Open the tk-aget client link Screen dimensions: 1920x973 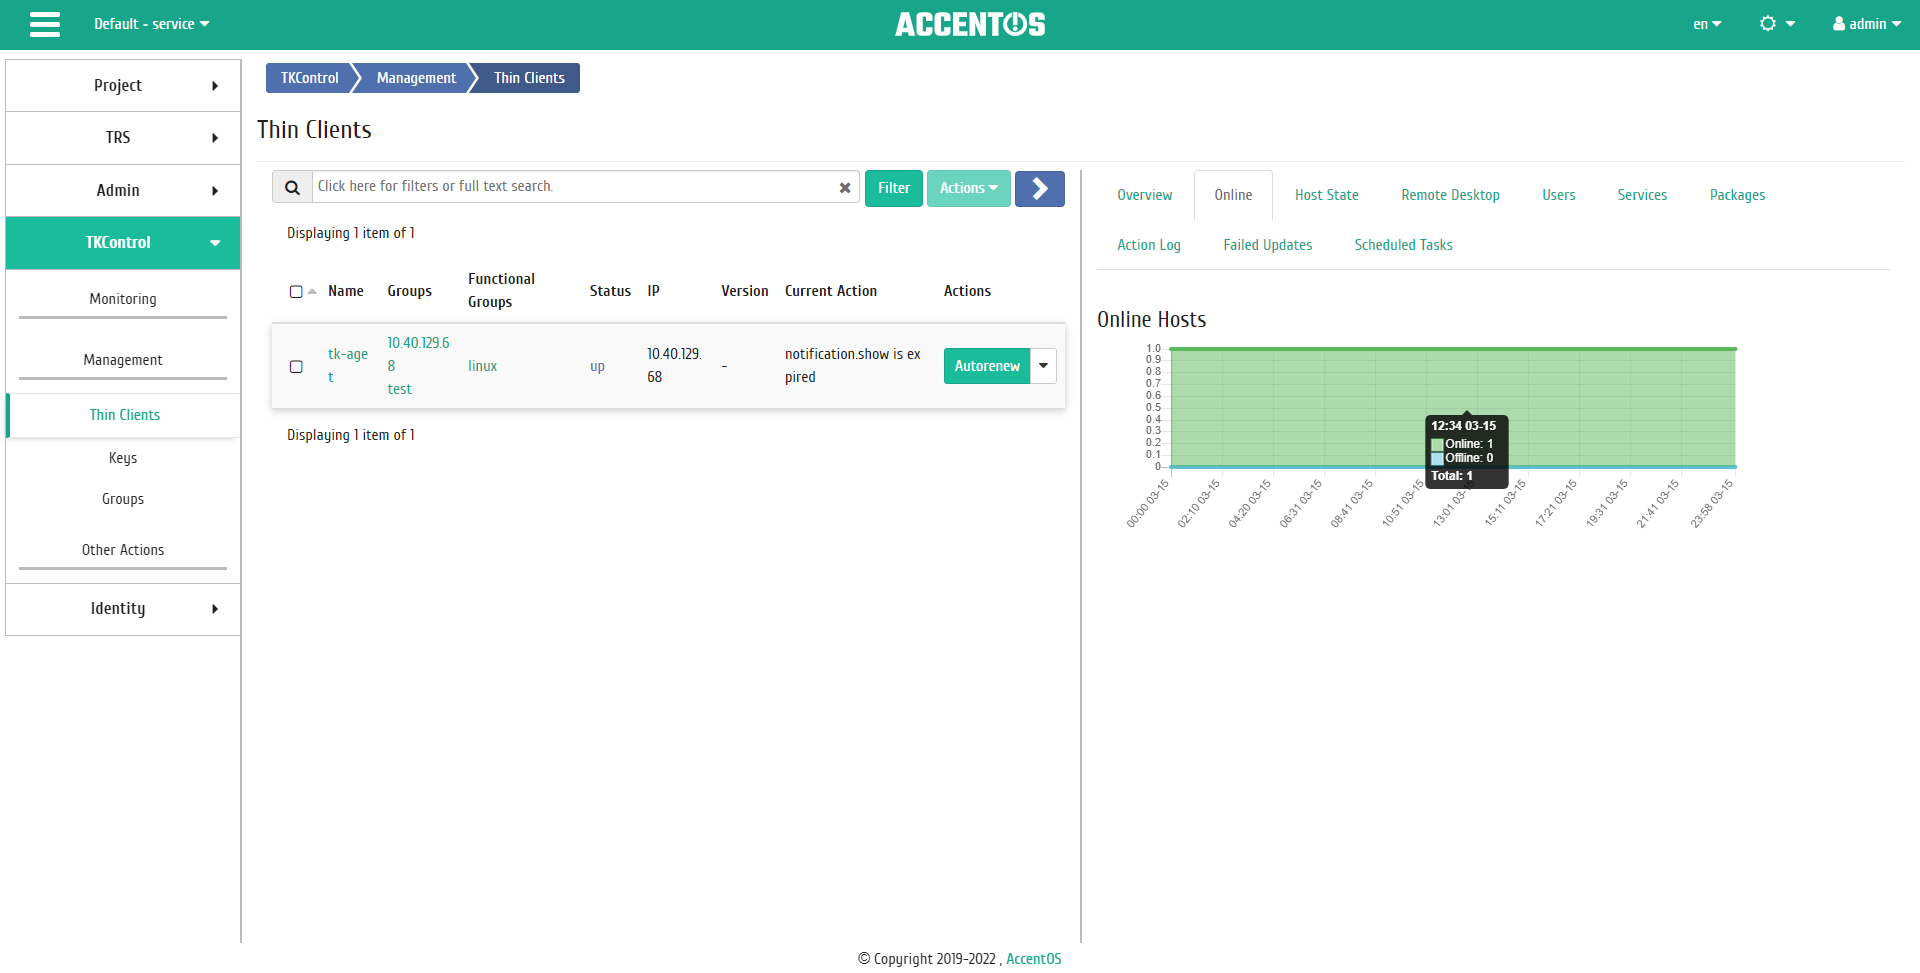pyautogui.click(x=347, y=366)
